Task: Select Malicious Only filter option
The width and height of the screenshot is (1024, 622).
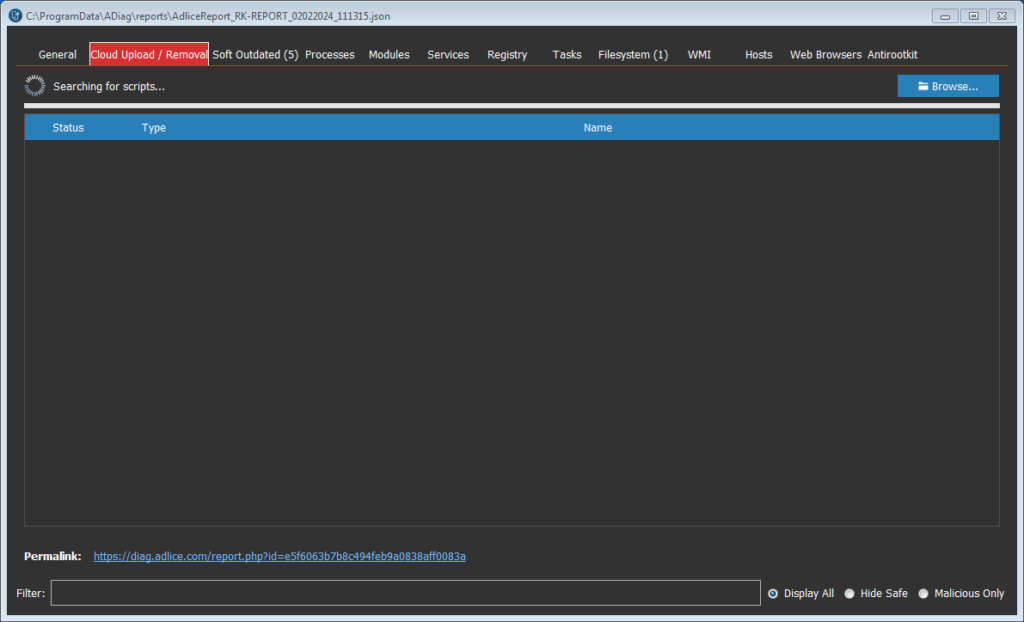Action: pos(923,593)
